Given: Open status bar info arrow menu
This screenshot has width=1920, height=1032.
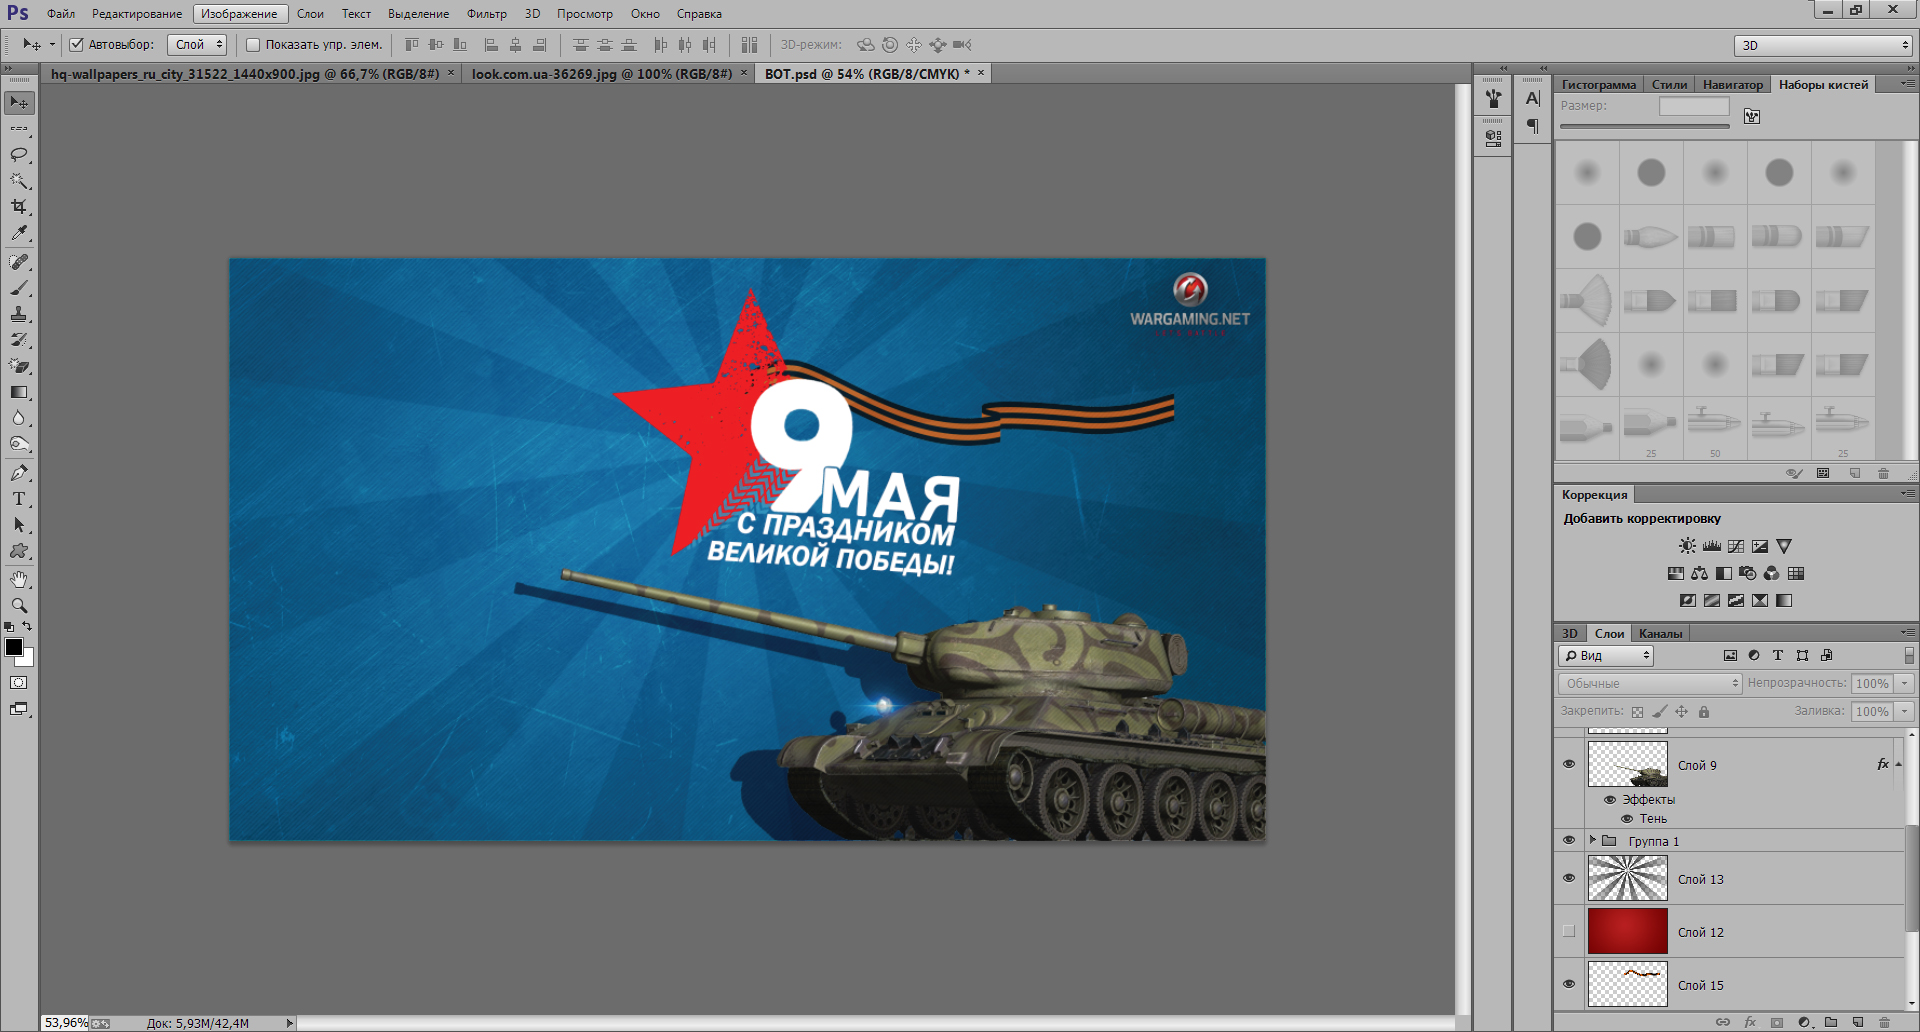Looking at the screenshot, I should tap(290, 1023).
